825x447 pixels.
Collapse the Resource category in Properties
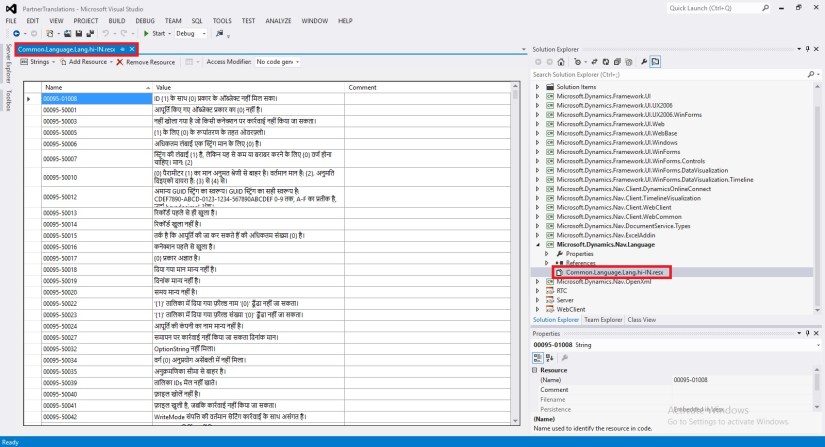pos(535,370)
